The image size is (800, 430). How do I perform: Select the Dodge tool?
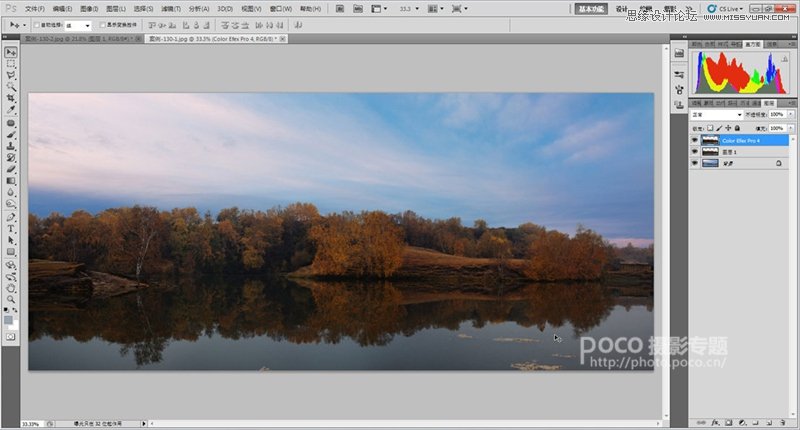(11, 204)
